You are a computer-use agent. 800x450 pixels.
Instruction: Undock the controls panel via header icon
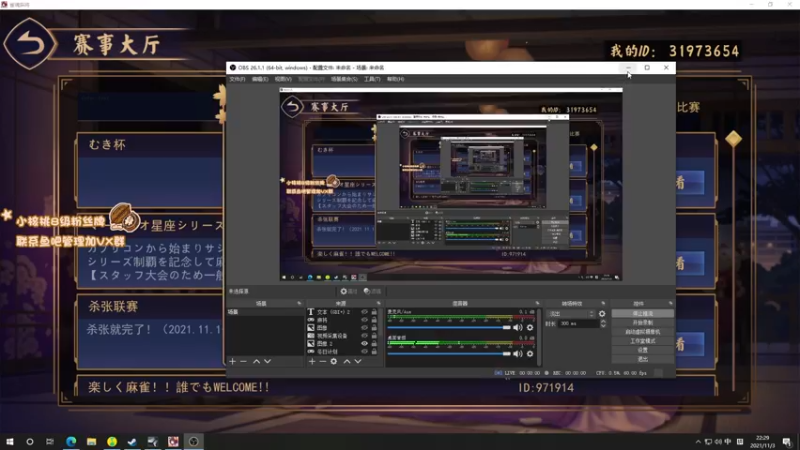tap(670, 304)
